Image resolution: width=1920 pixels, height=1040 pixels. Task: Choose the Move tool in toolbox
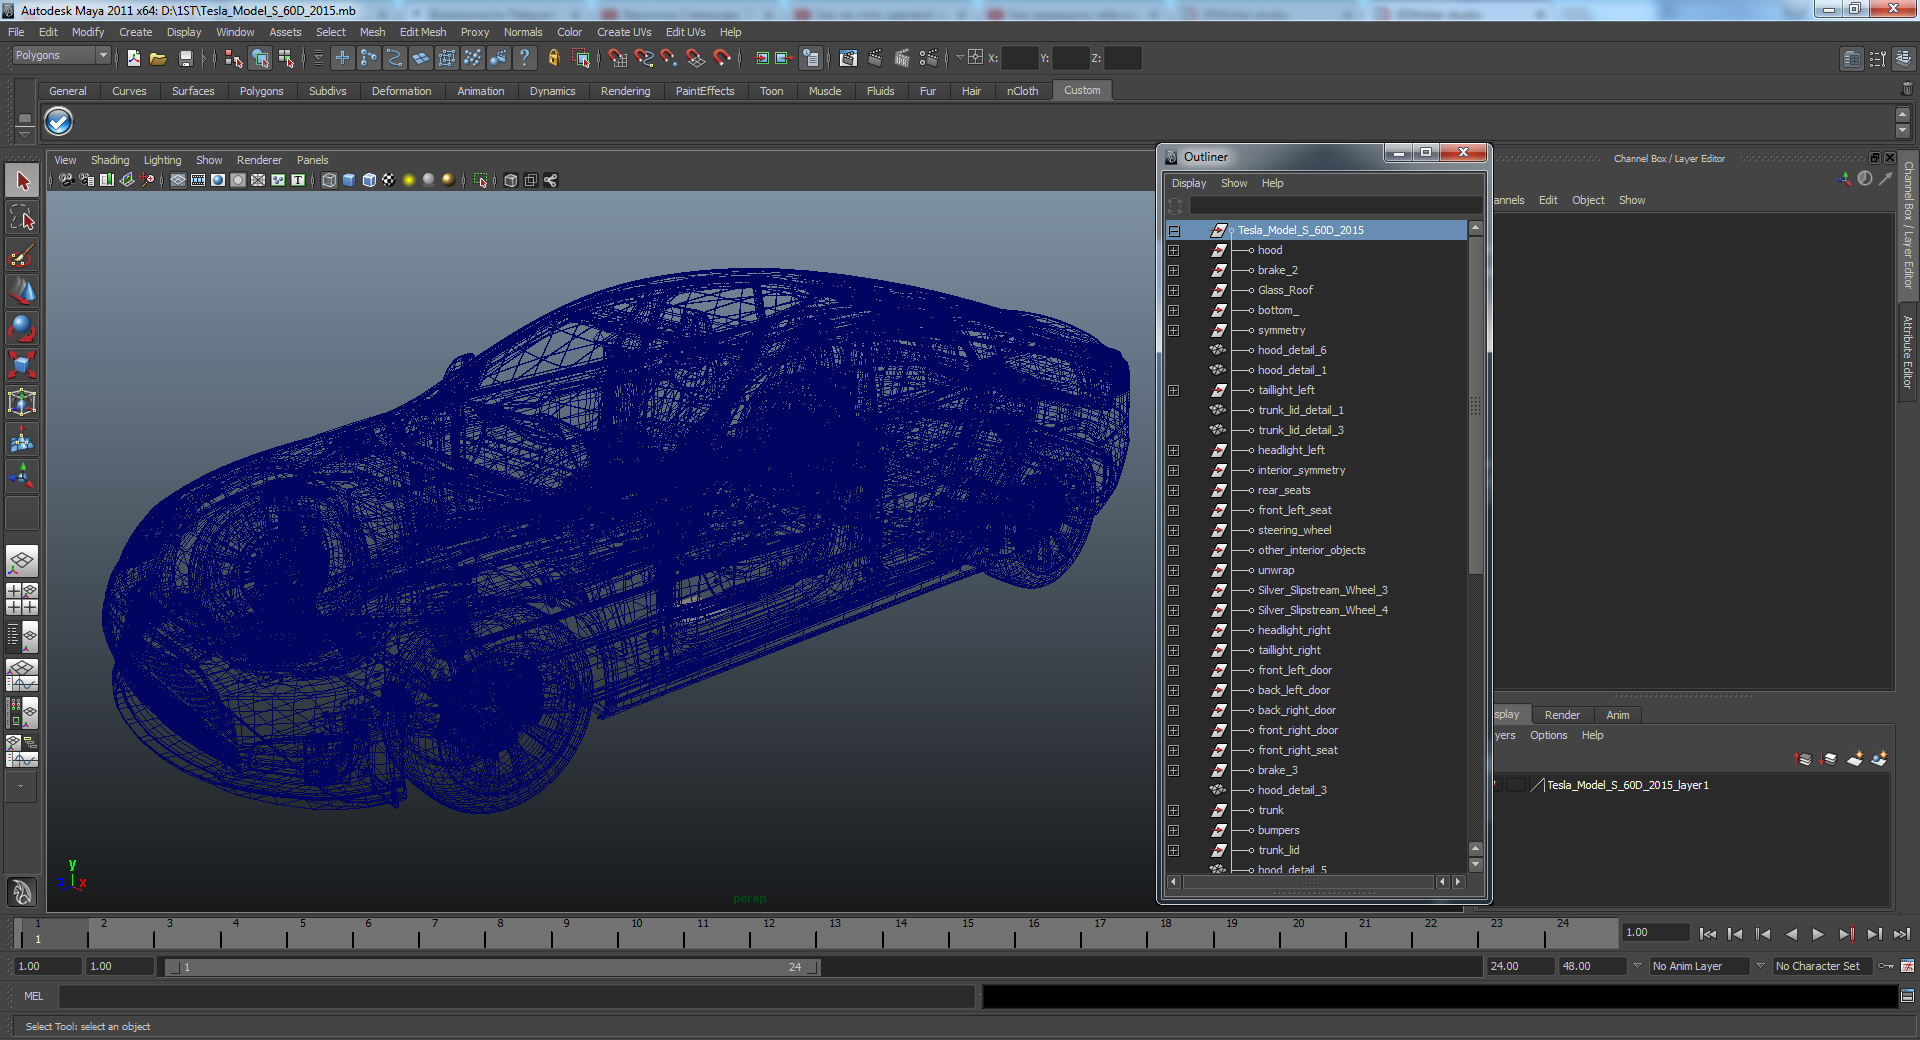click(x=22, y=292)
